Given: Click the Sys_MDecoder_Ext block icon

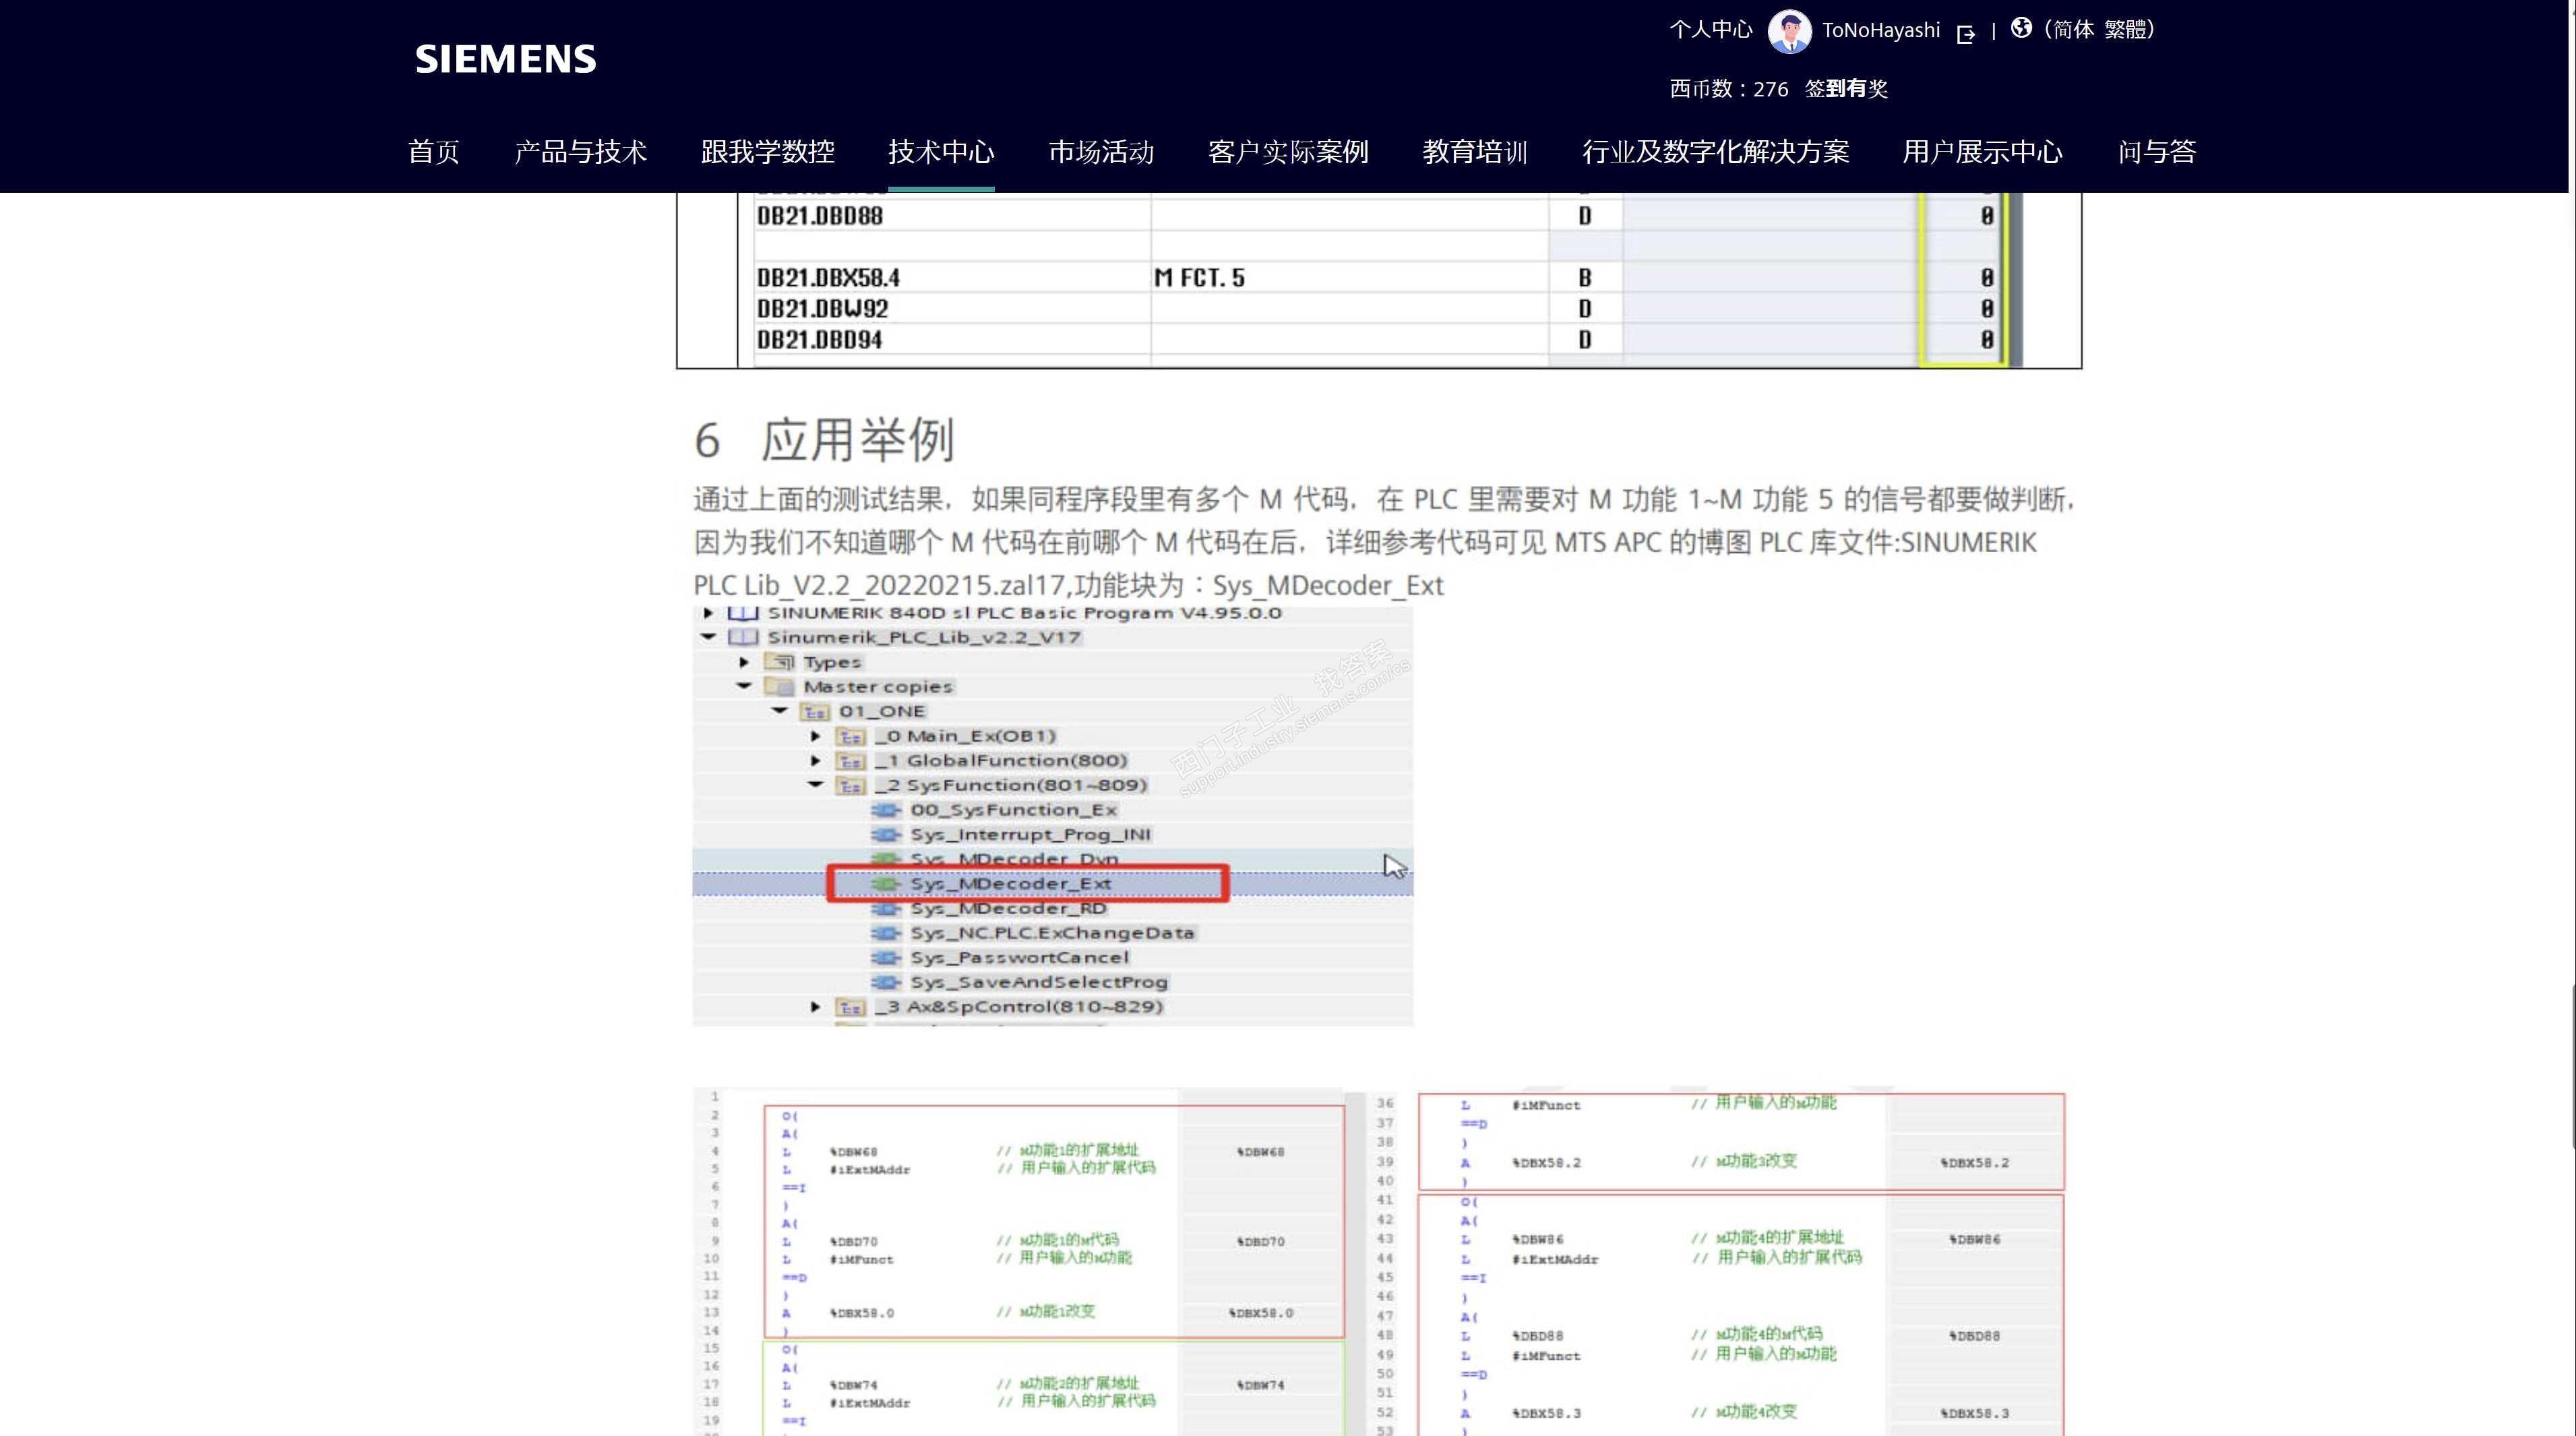Looking at the screenshot, I should tap(885, 884).
